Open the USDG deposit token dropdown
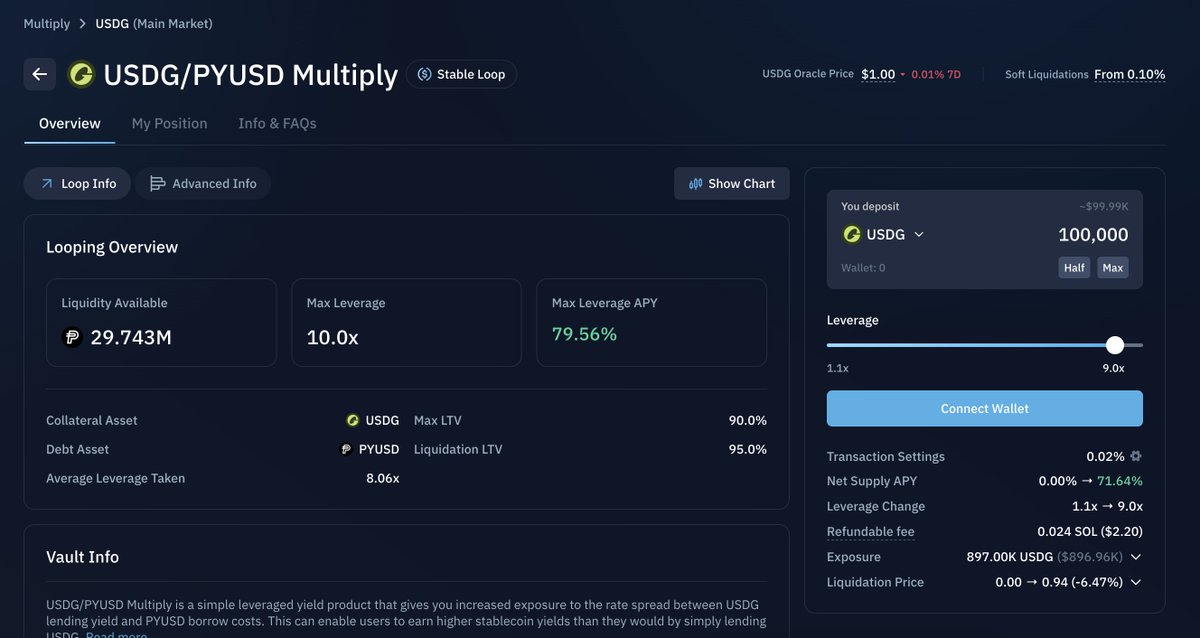Viewport: 1200px width, 638px height. coord(884,234)
